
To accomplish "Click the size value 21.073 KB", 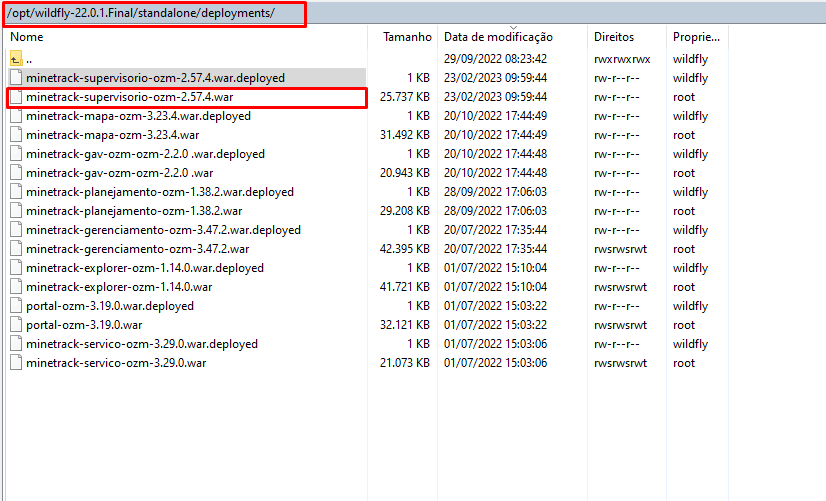I will pos(405,362).
